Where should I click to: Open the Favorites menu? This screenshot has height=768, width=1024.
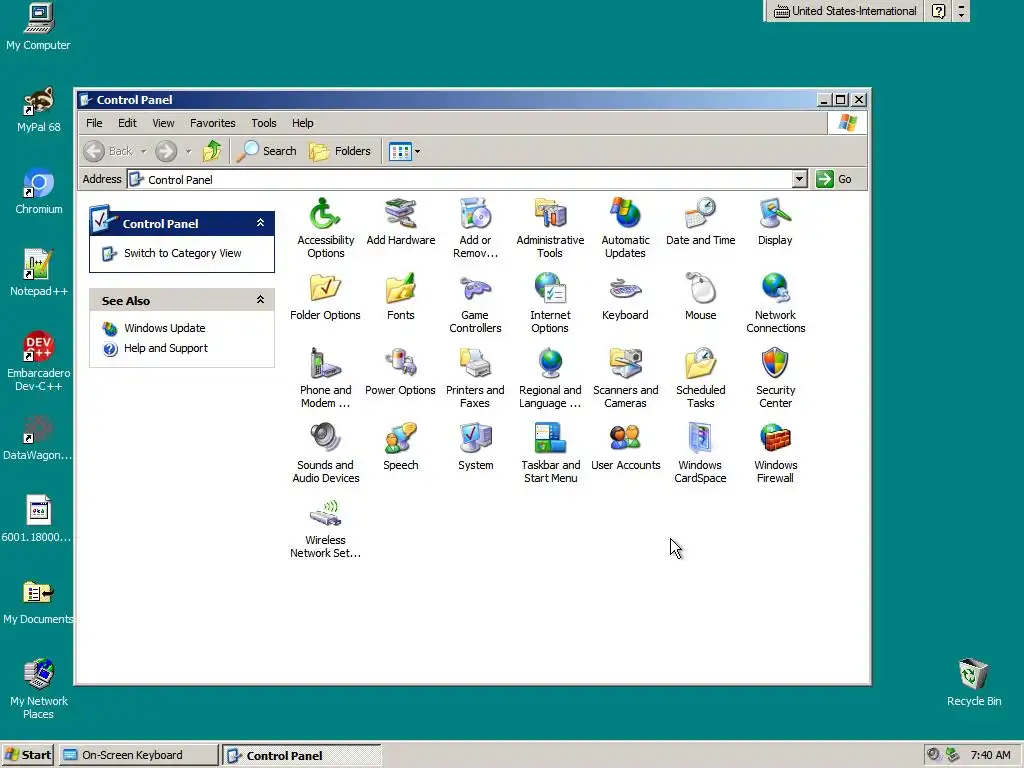click(212, 123)
